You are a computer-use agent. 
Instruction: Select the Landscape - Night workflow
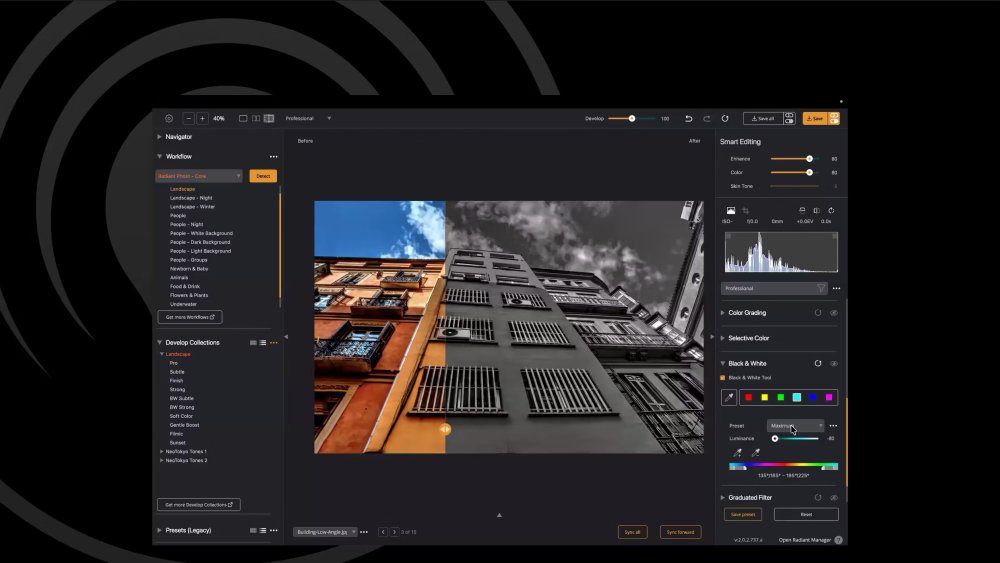(191, 198)
